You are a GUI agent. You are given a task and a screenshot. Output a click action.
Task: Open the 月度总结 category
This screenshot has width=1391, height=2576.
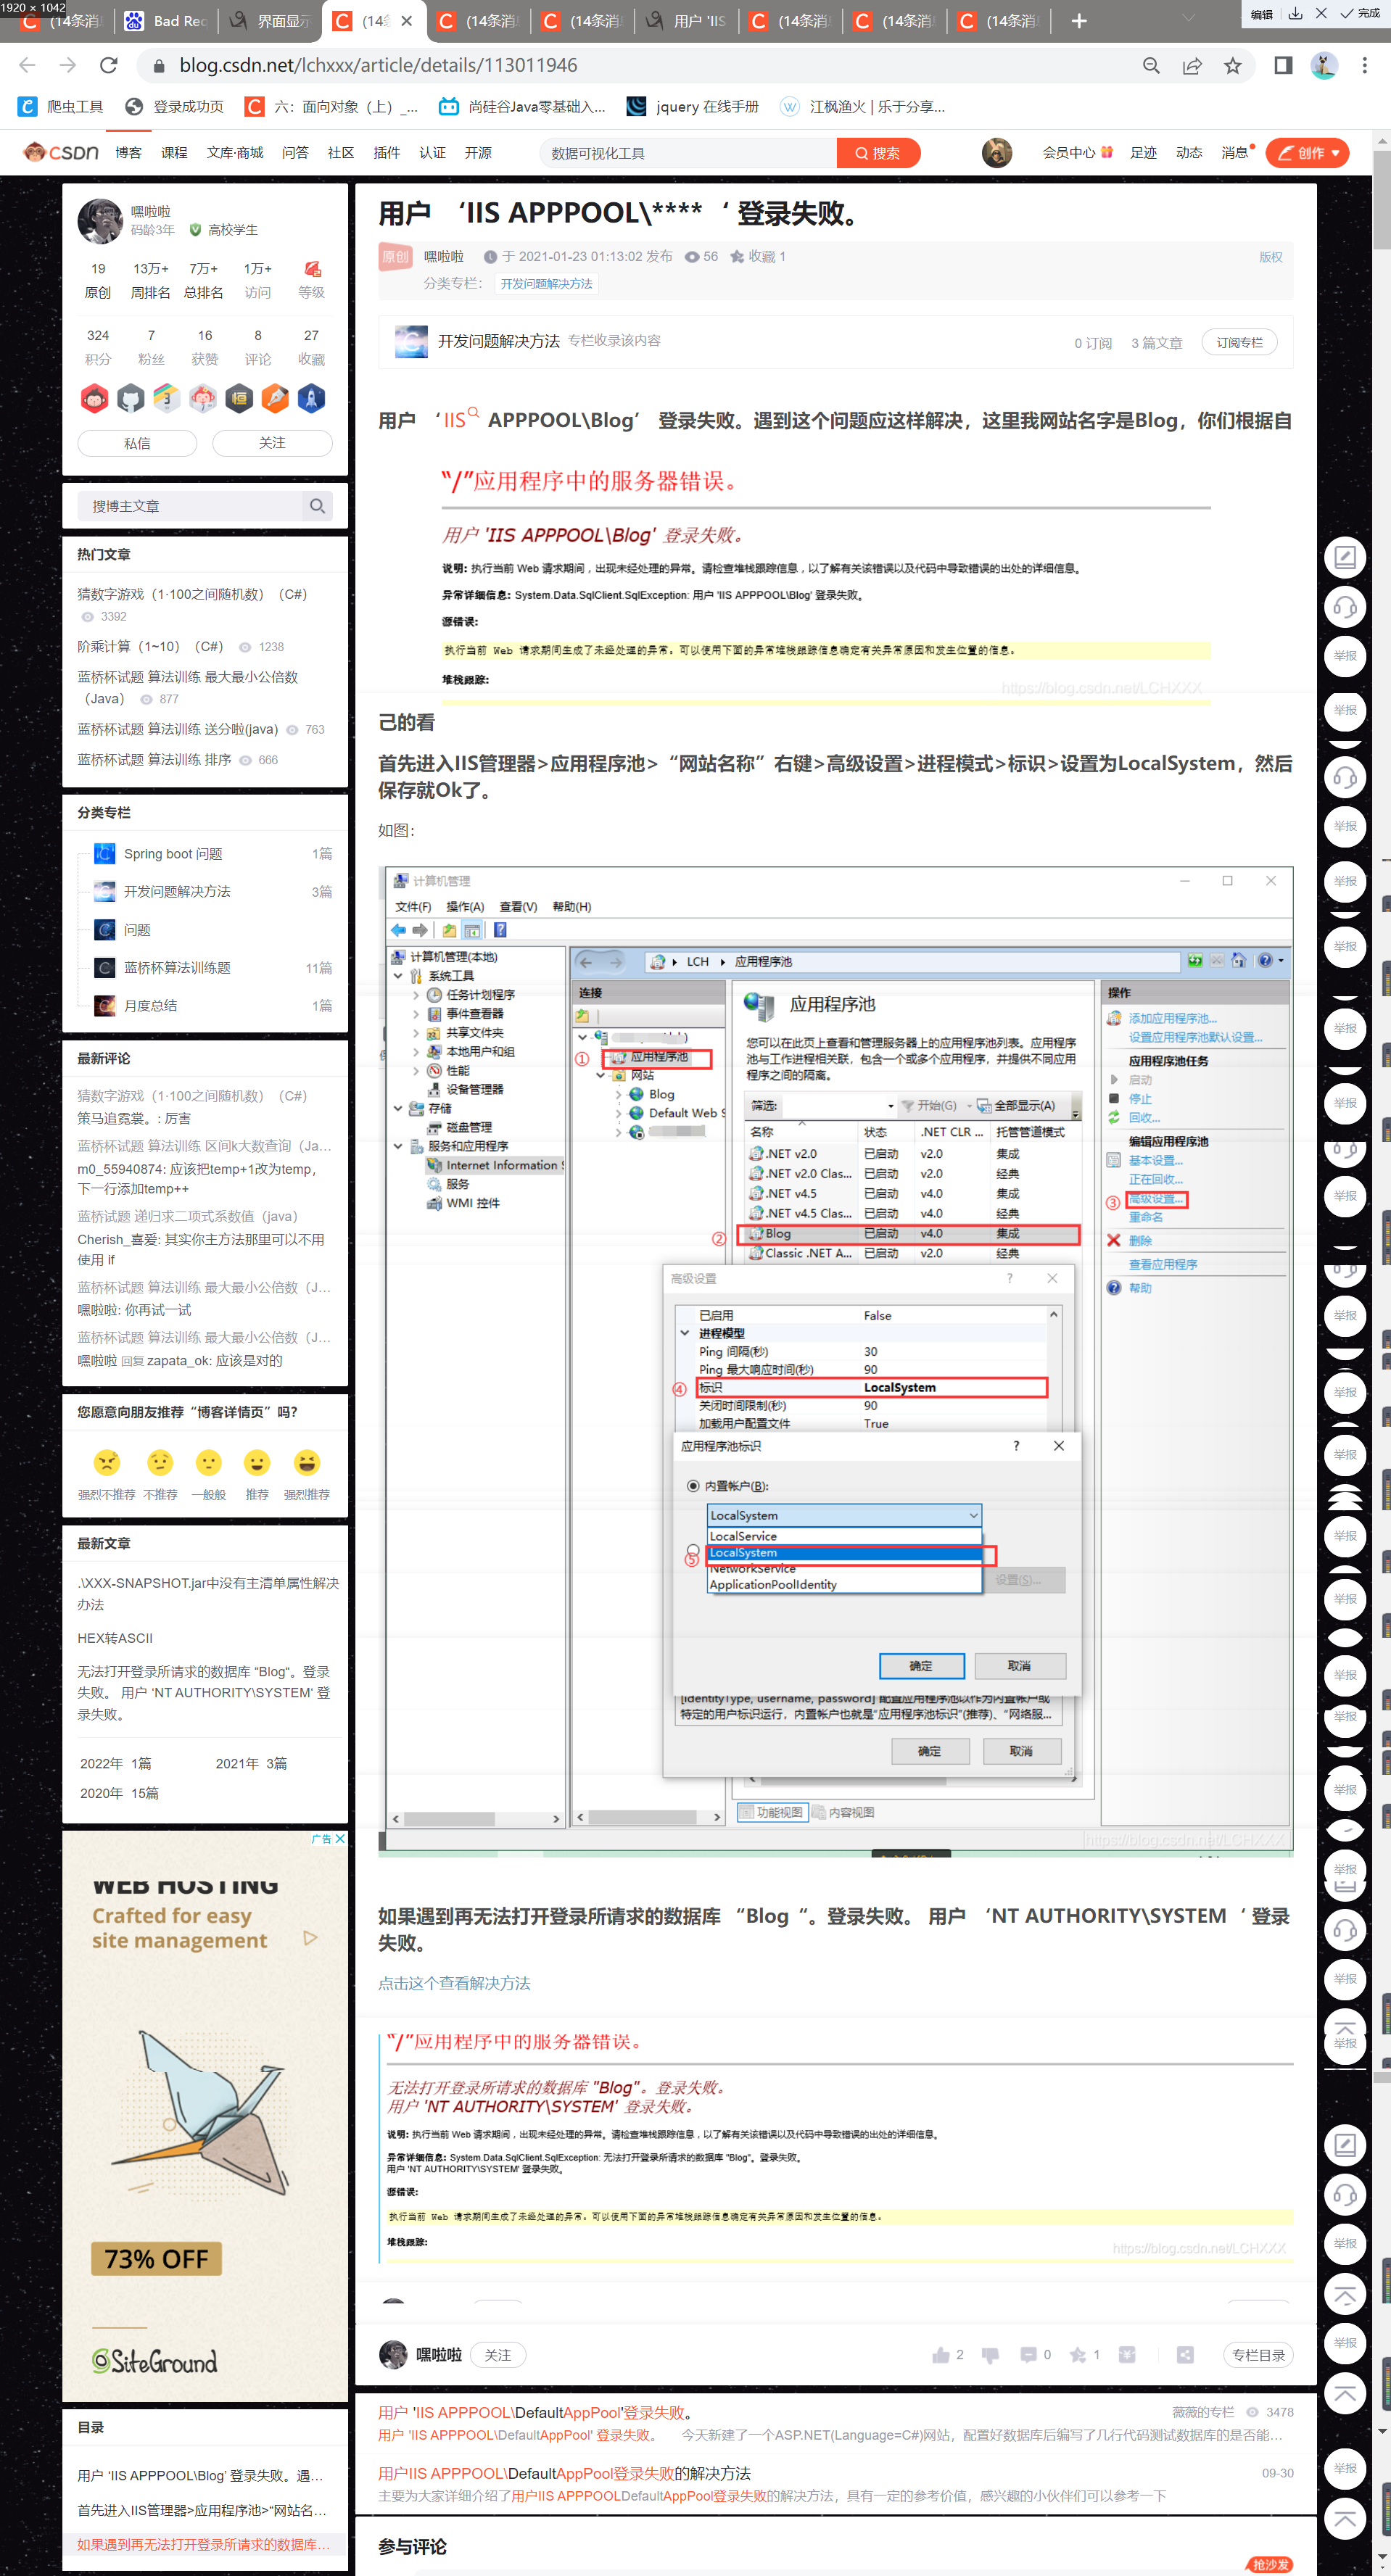tap(150, 1006)
